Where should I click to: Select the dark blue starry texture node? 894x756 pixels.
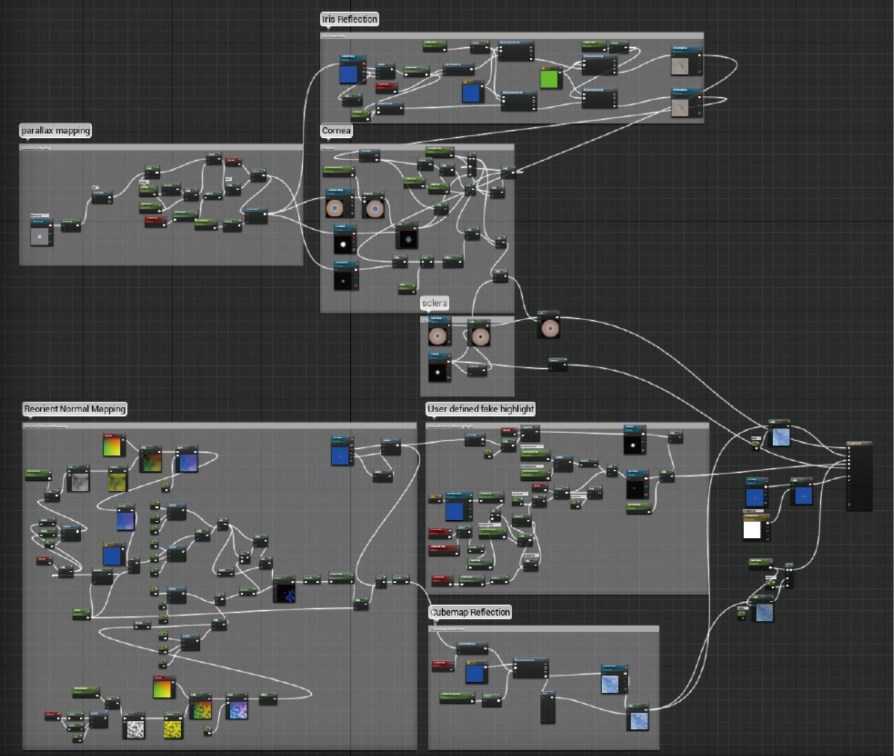tap(284, 590)
